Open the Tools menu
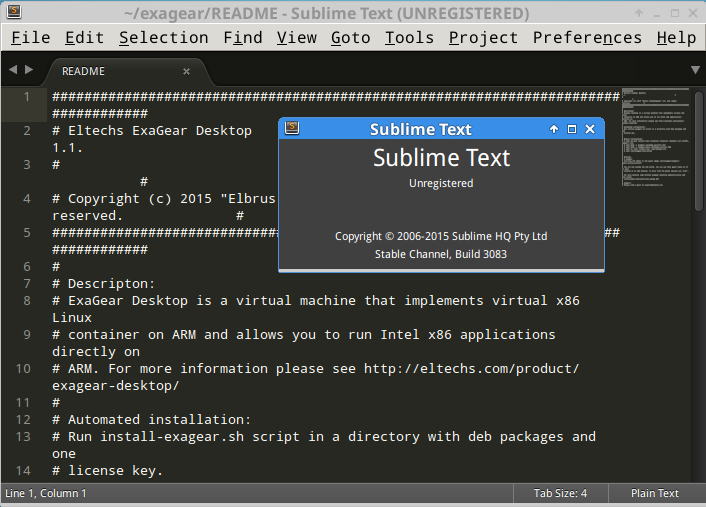 coord(409,37)
